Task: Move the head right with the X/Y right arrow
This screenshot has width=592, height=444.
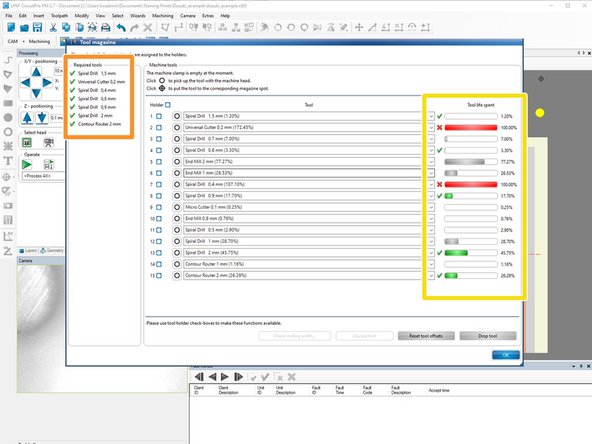Action: (47, 82)
